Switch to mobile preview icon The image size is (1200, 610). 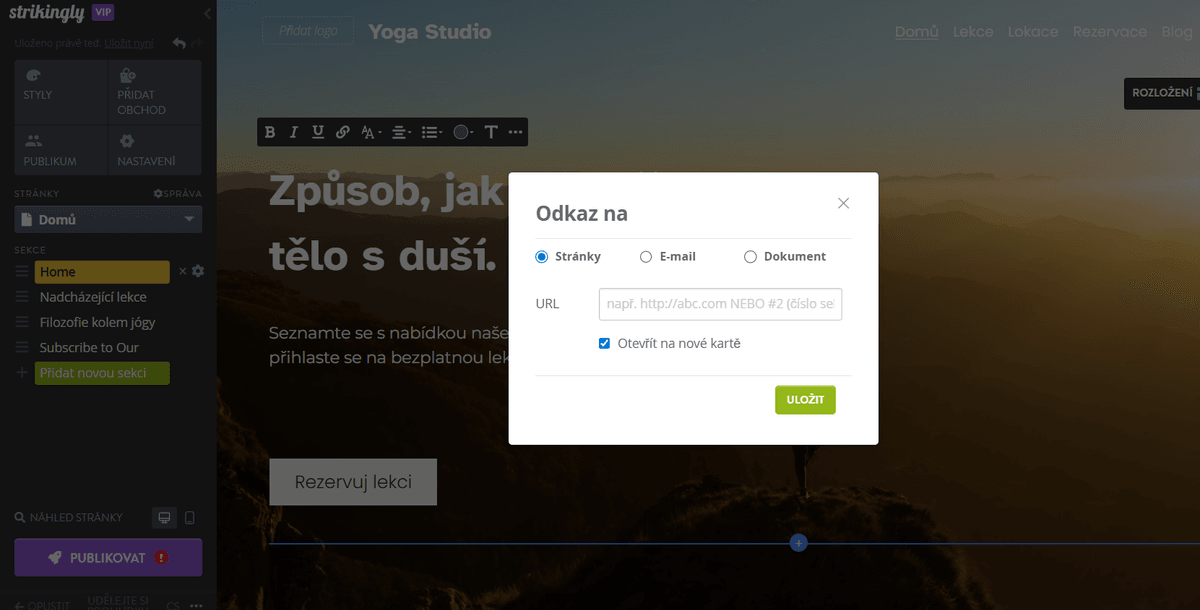click(x=190, y=518)
